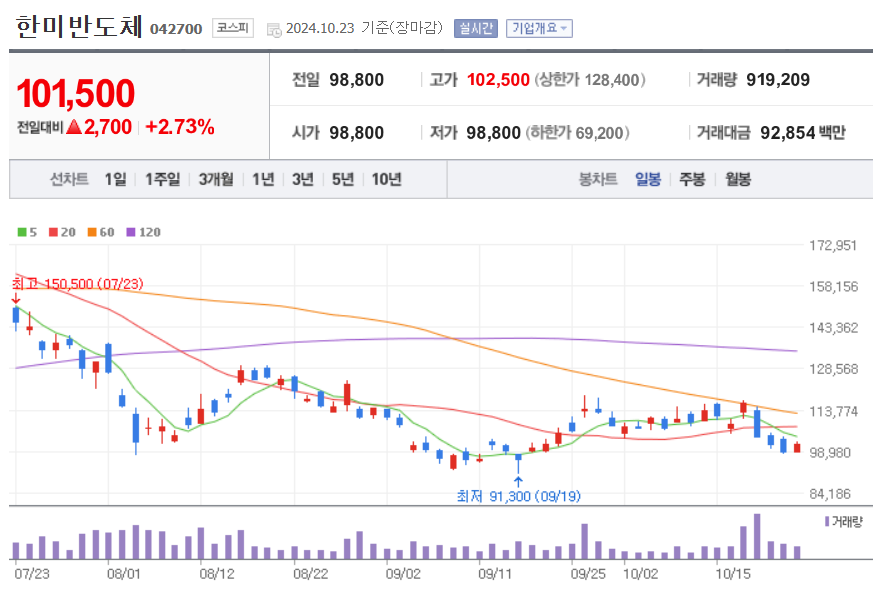Viewport: 873px width, 602px height.
Task: Click the +2.73% change percentage
Action: point(180,127)
